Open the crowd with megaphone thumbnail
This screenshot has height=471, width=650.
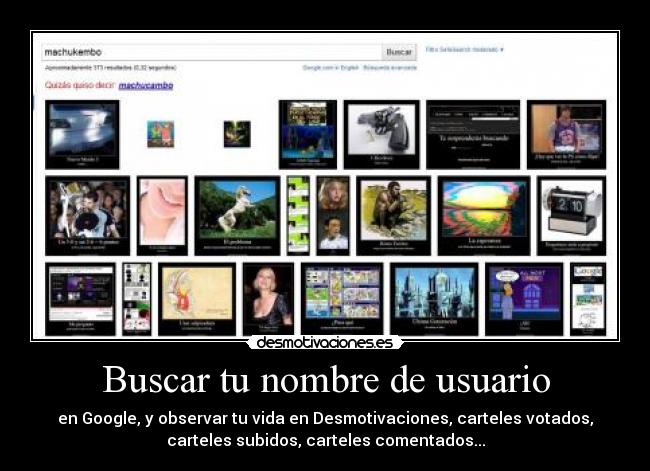[x=87, y=216]
